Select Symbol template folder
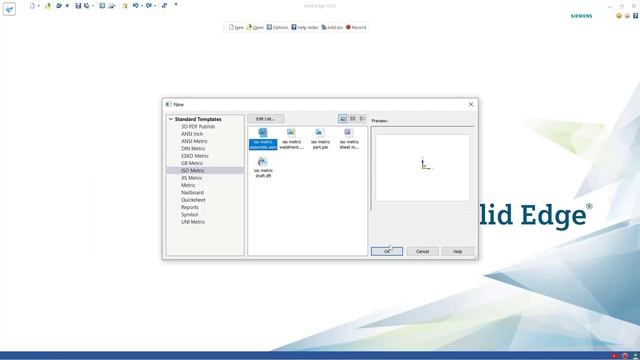Screen dimensions: 640x360 pos(189,215)
